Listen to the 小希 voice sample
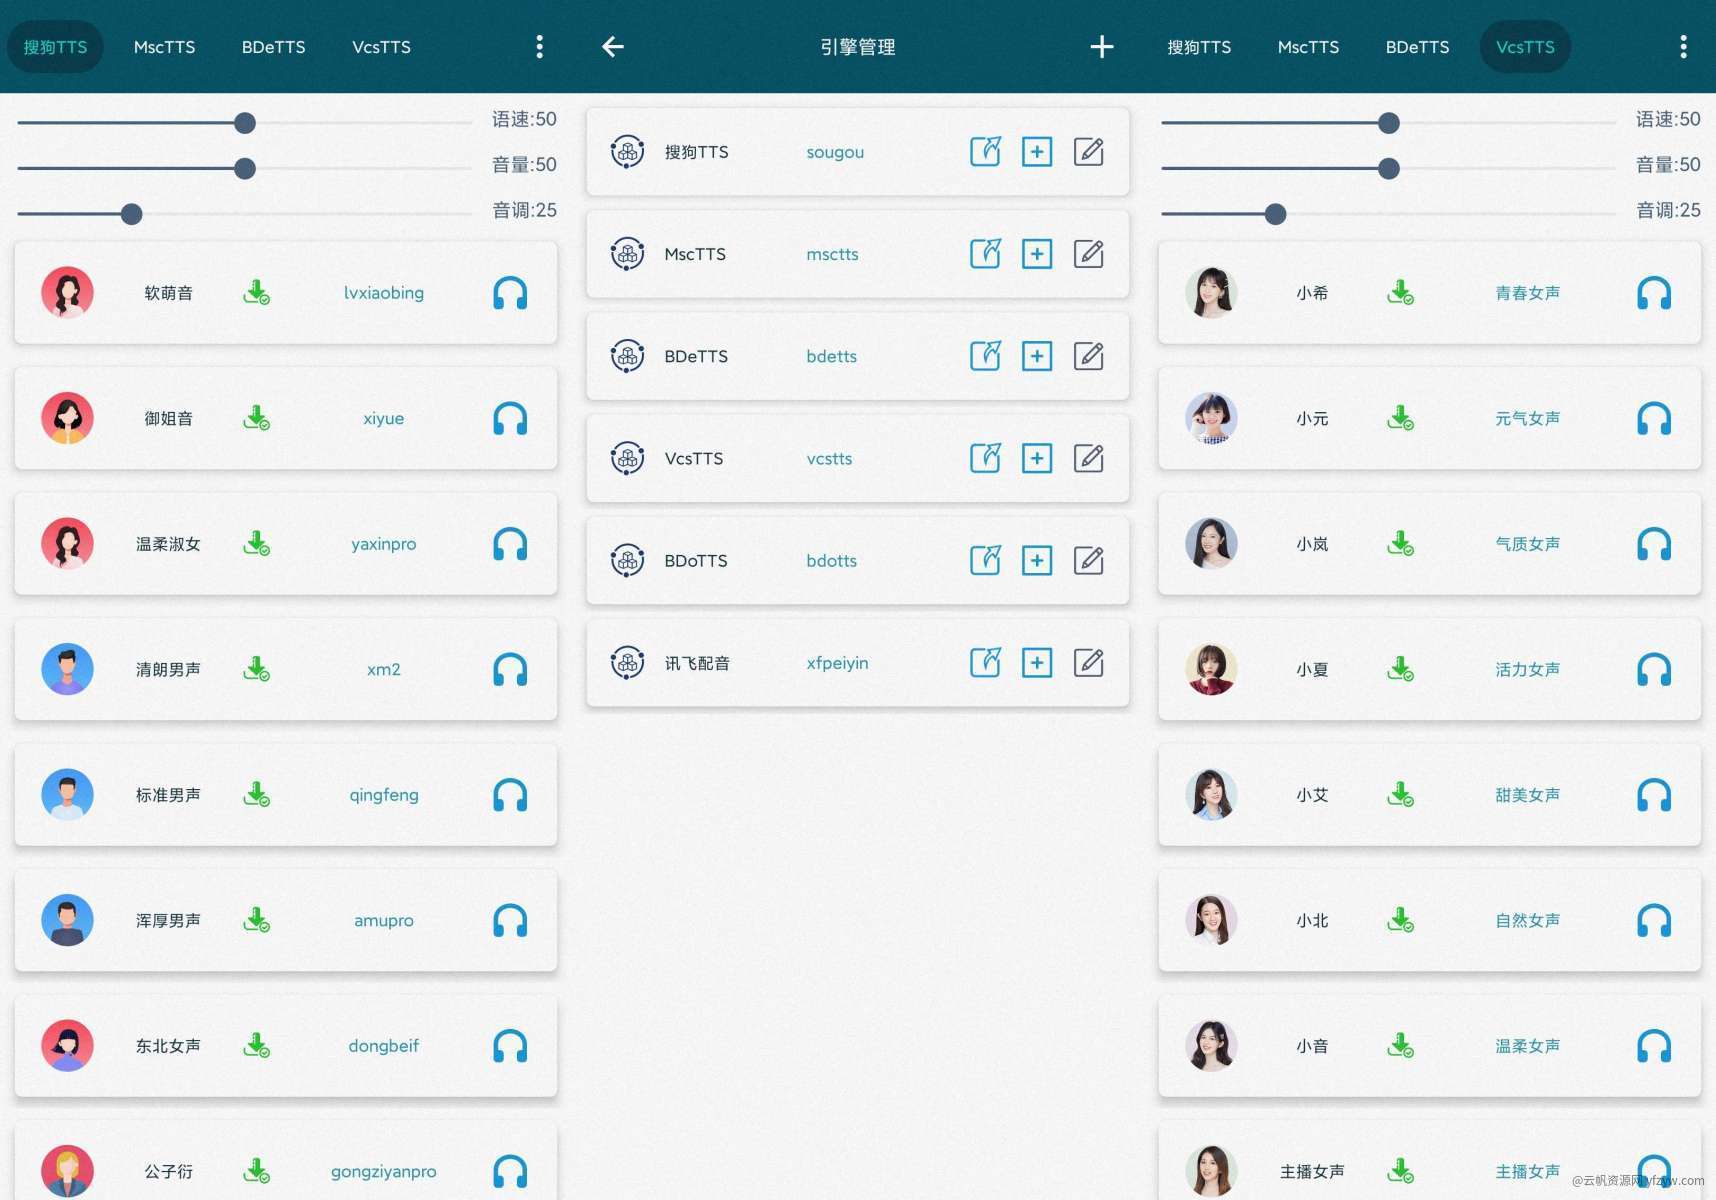This screenshot has height=1200, width=1716. 1654,293
